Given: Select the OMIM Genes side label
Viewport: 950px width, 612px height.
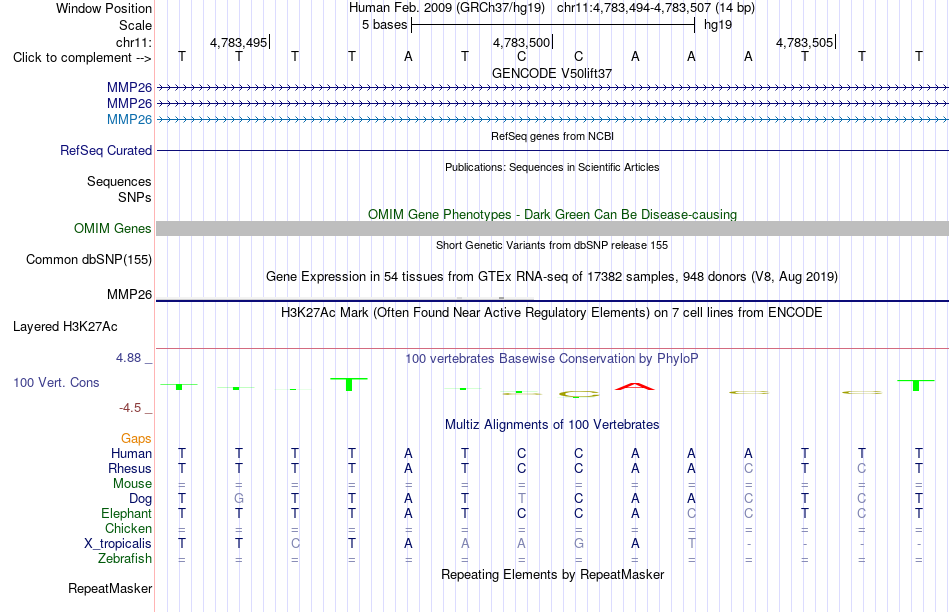Looking at the screenshot, I should [113, 228].
